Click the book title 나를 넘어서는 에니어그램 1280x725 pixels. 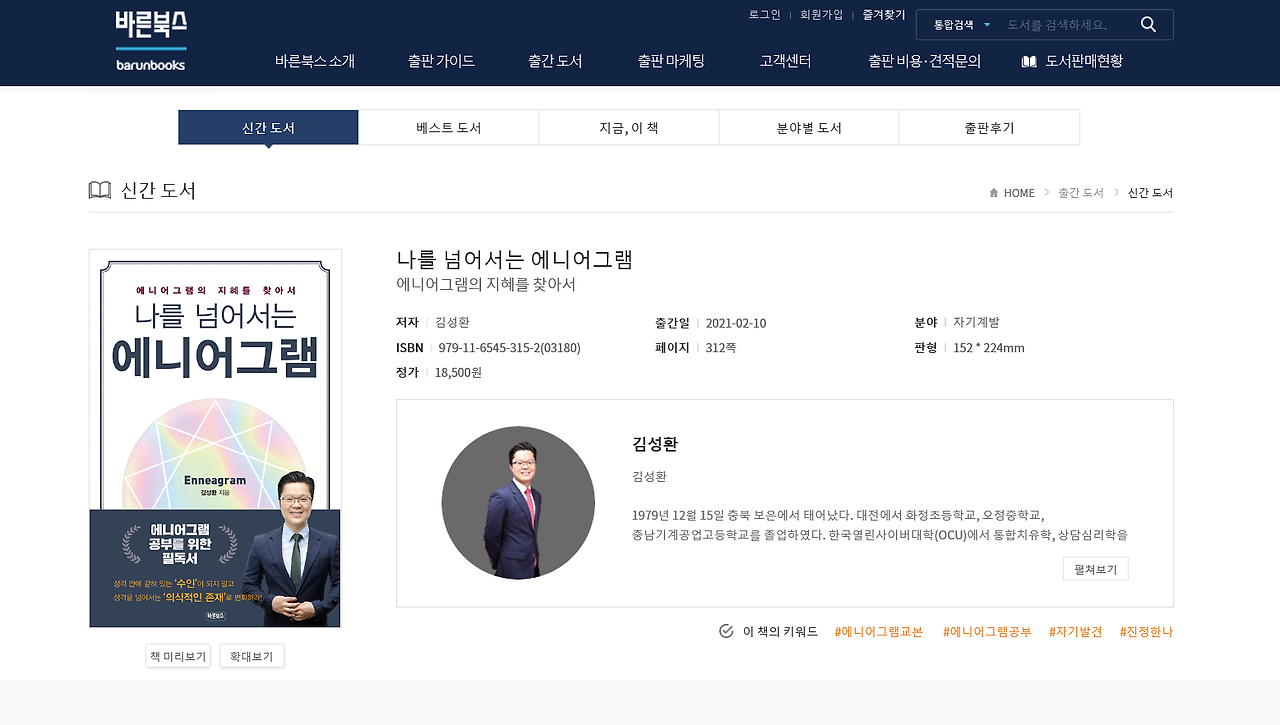point(515,260)
